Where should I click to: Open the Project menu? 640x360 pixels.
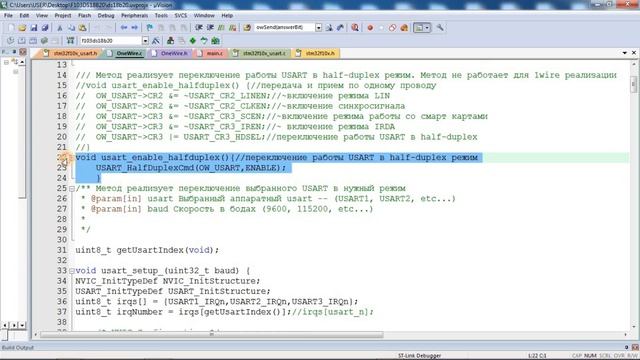(63, 16)
